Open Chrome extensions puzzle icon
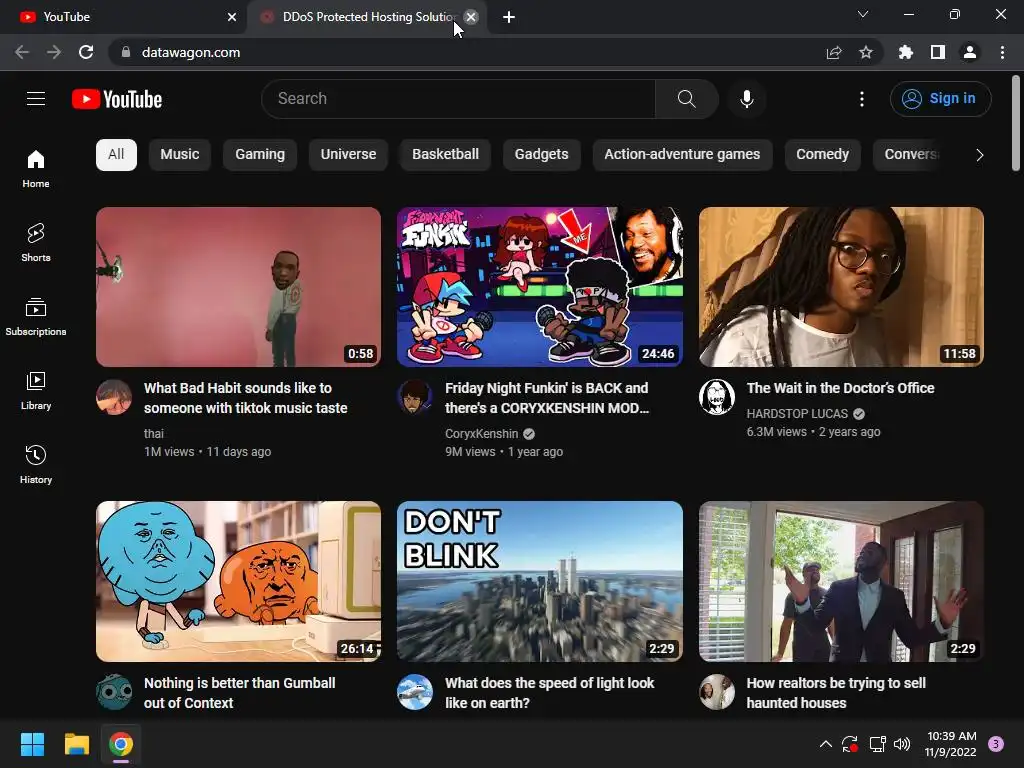1024x768 pixels. 906,52
